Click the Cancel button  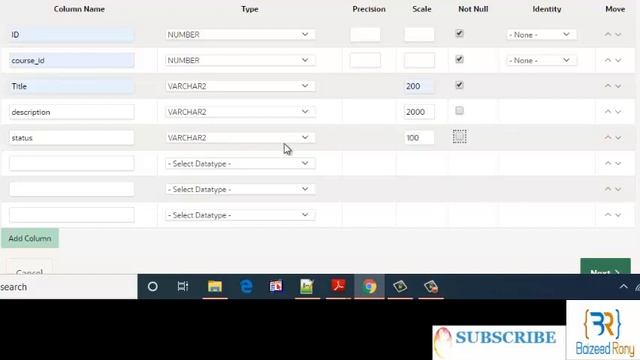pyautogui.click(x=29, y=267)
